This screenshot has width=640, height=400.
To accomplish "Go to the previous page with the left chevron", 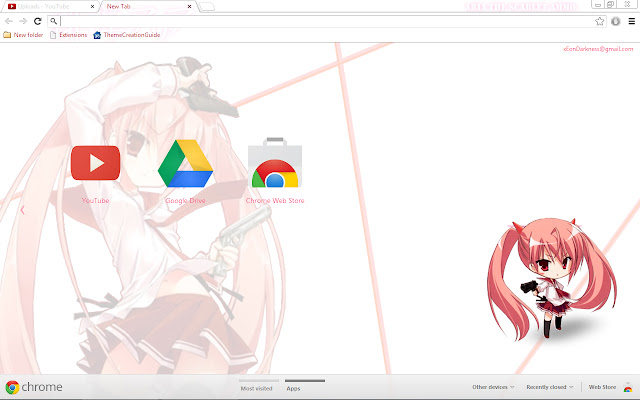I will [22, 210].
